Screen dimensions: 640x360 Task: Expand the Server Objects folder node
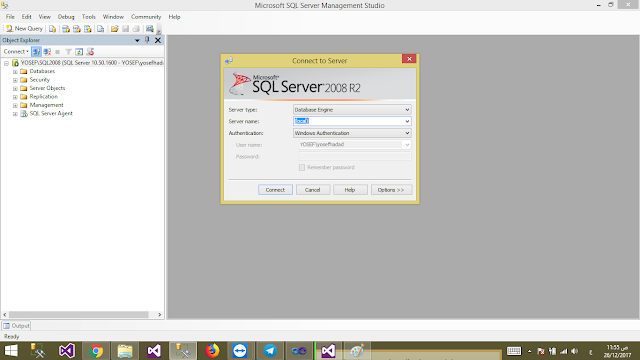pyautogui.click(x=15, y=89)
